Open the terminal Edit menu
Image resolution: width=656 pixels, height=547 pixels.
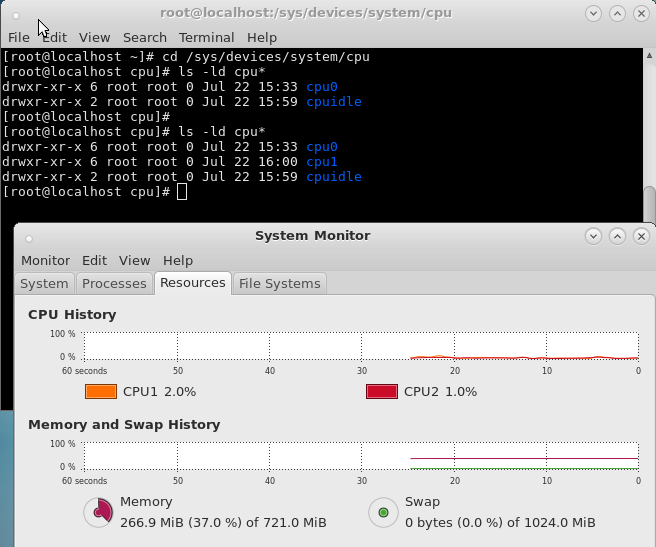pos(54,38)
